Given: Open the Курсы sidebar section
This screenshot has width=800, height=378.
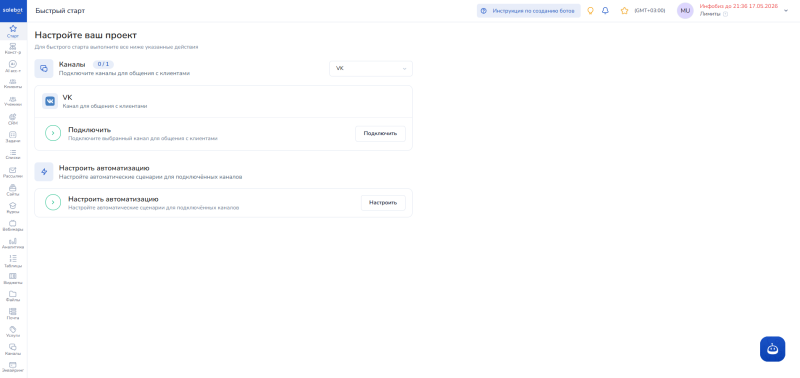Looking at the screenshot, I should [13, 208].
